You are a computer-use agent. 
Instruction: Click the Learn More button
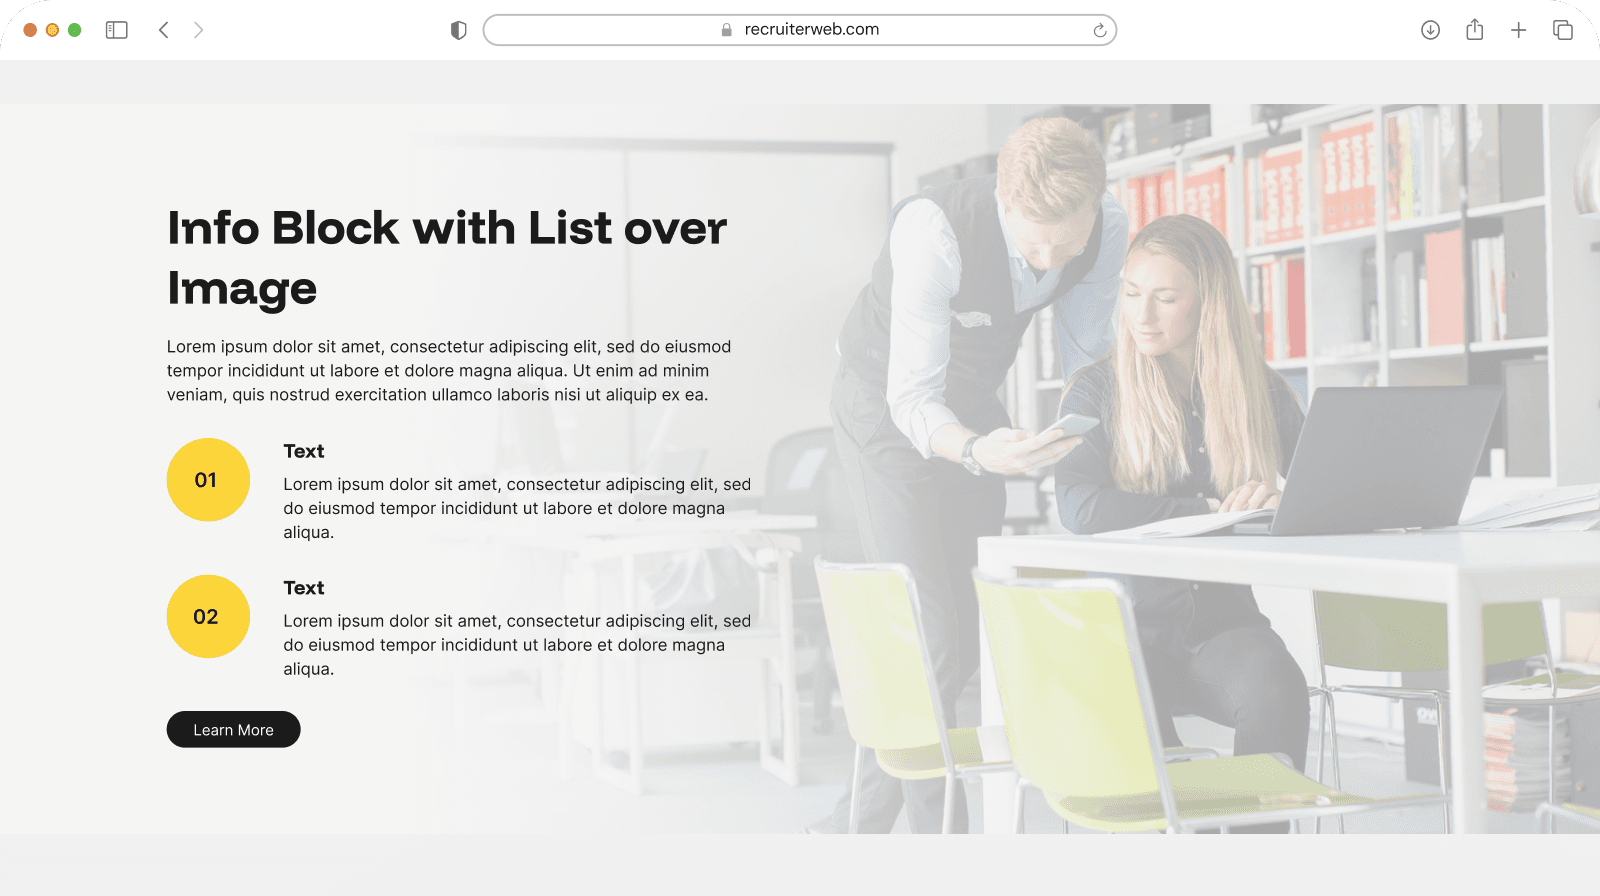pos(233,729)
